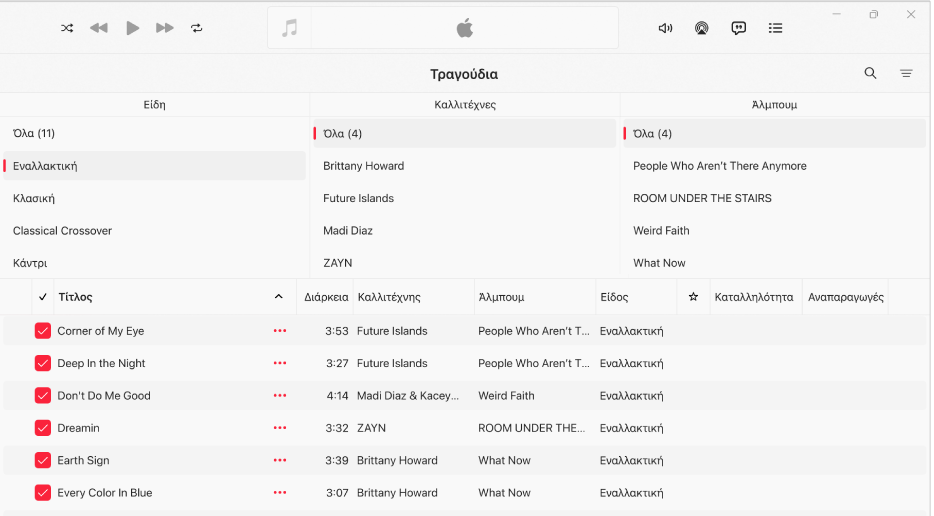Image resolution: width=934 pixels, height=516 pixels.
Task: Select Όλα (4) in albums column
Action: [774, 133]
